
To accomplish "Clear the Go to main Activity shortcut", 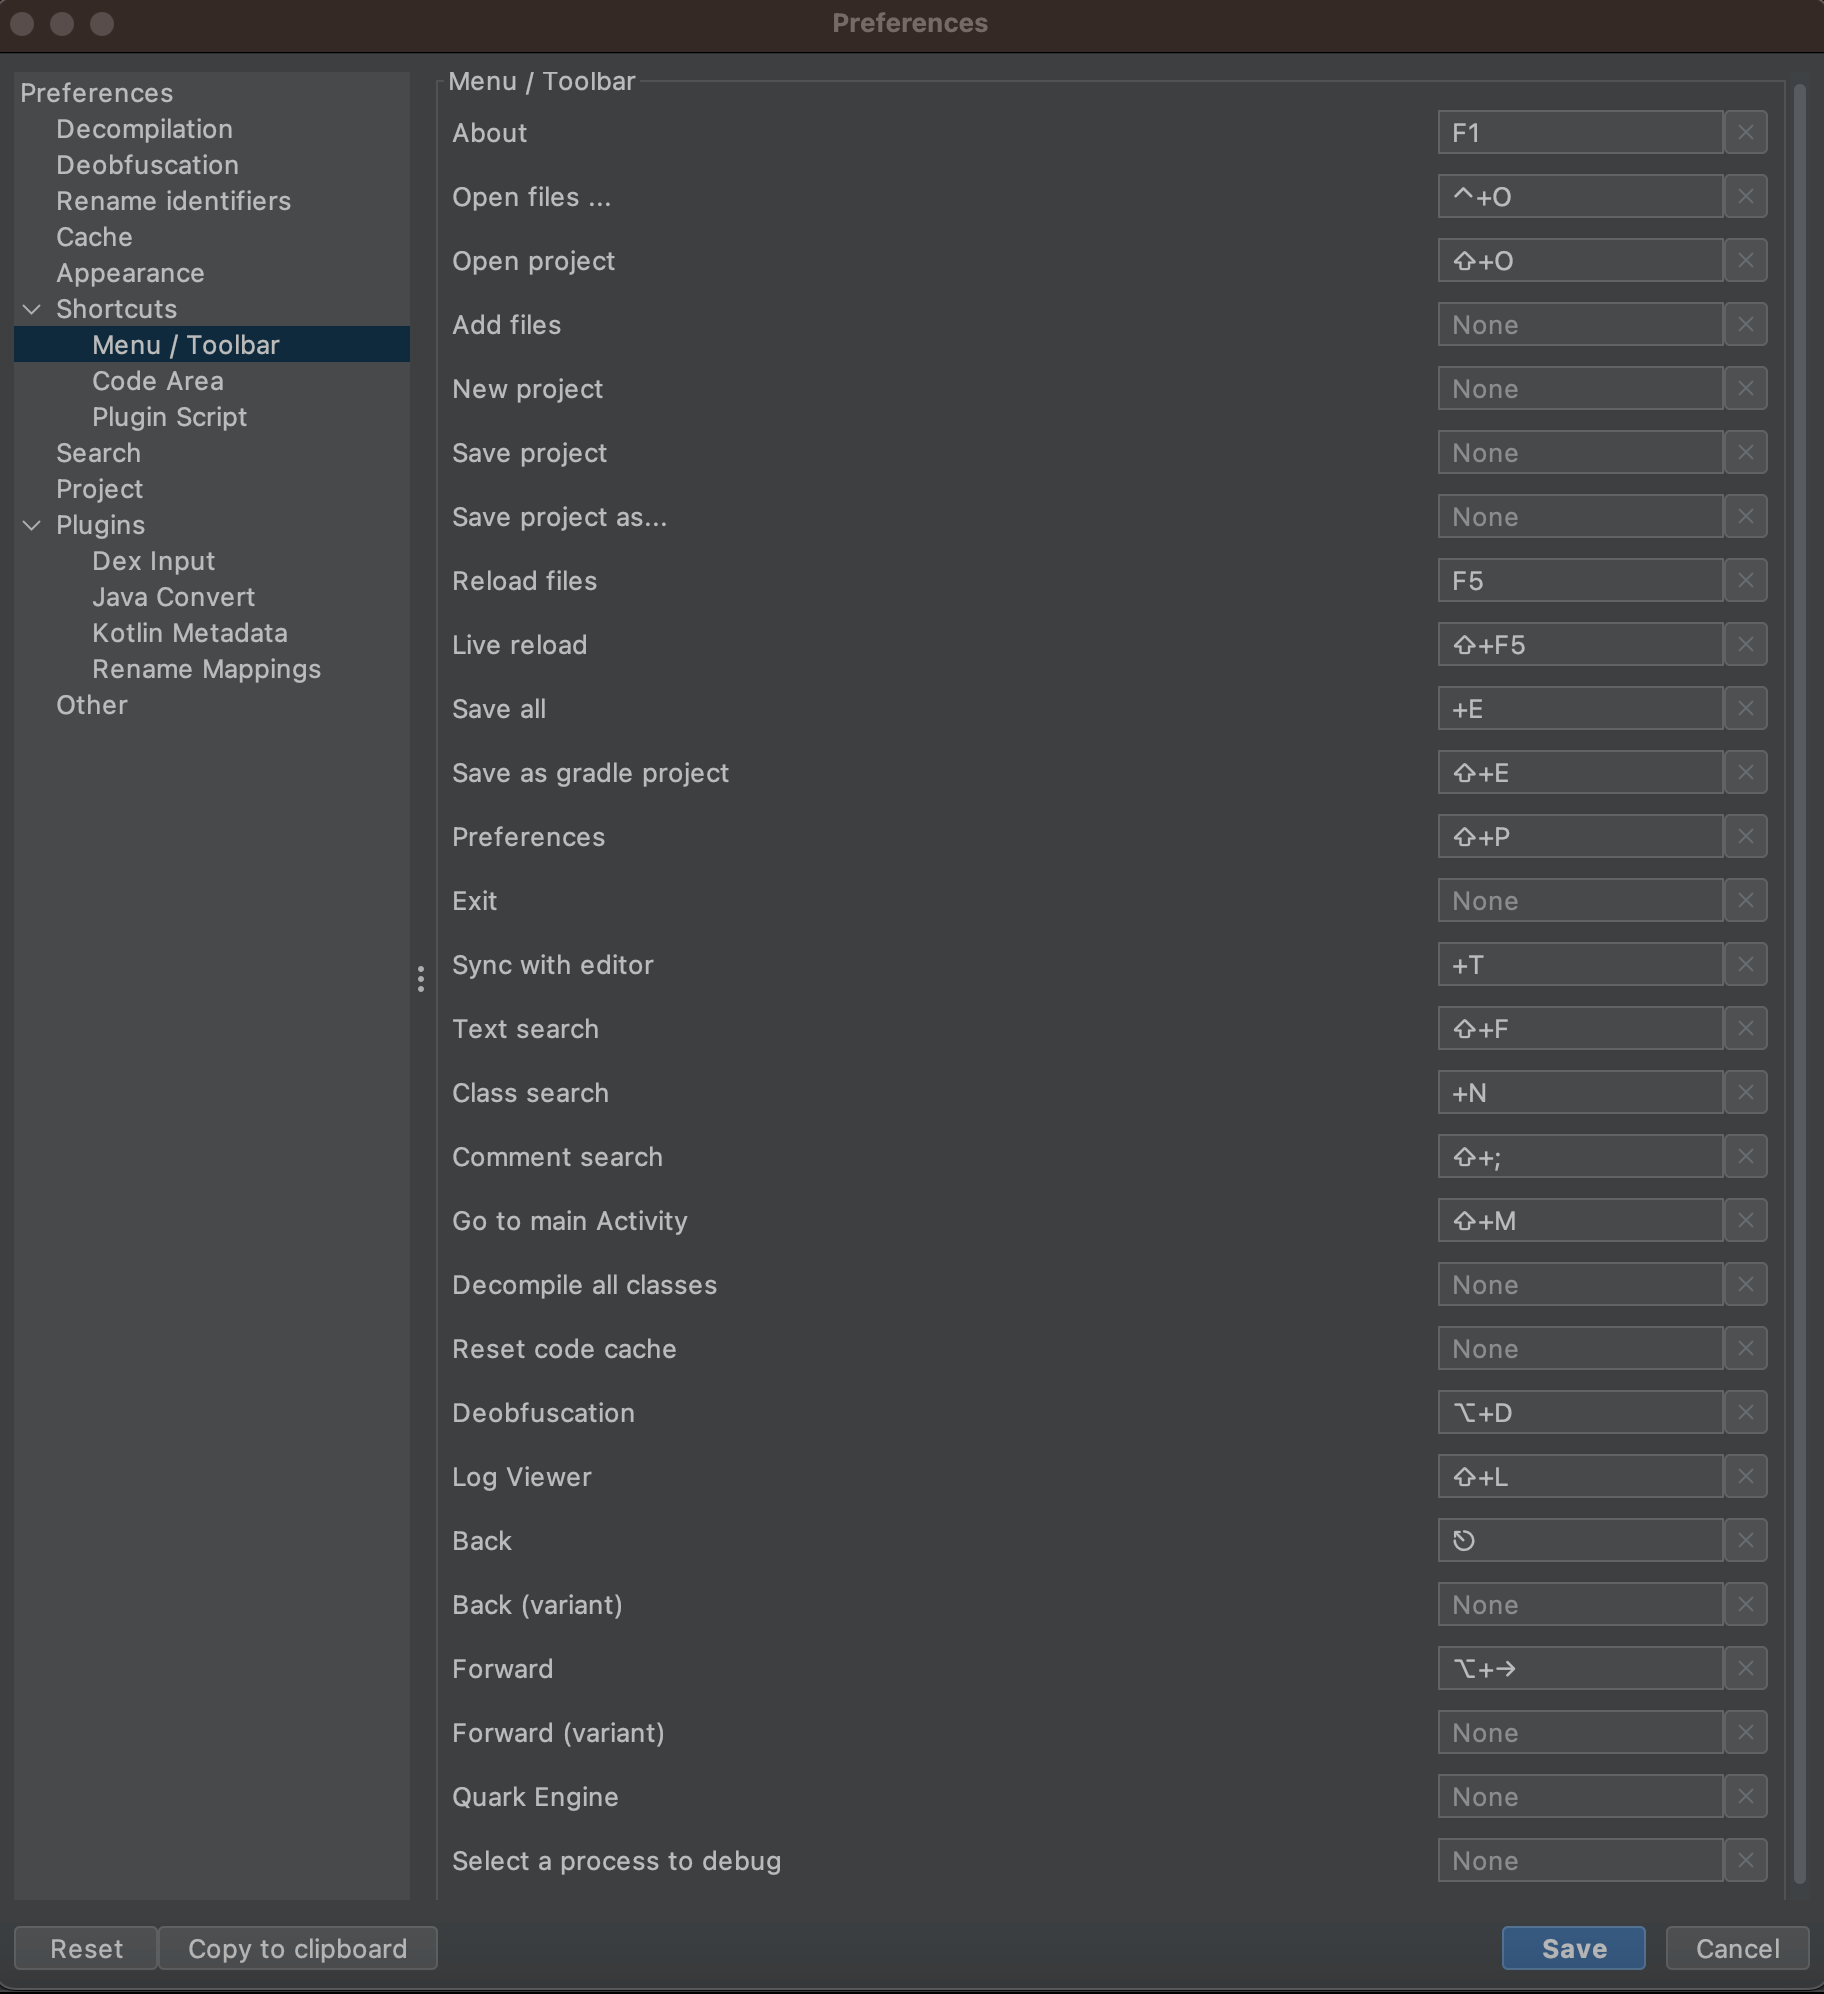I will pos(1745,1220).
